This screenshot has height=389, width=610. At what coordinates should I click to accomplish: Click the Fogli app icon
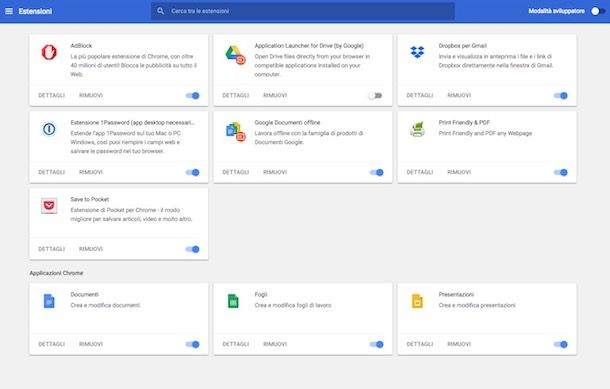coord(233,301)
